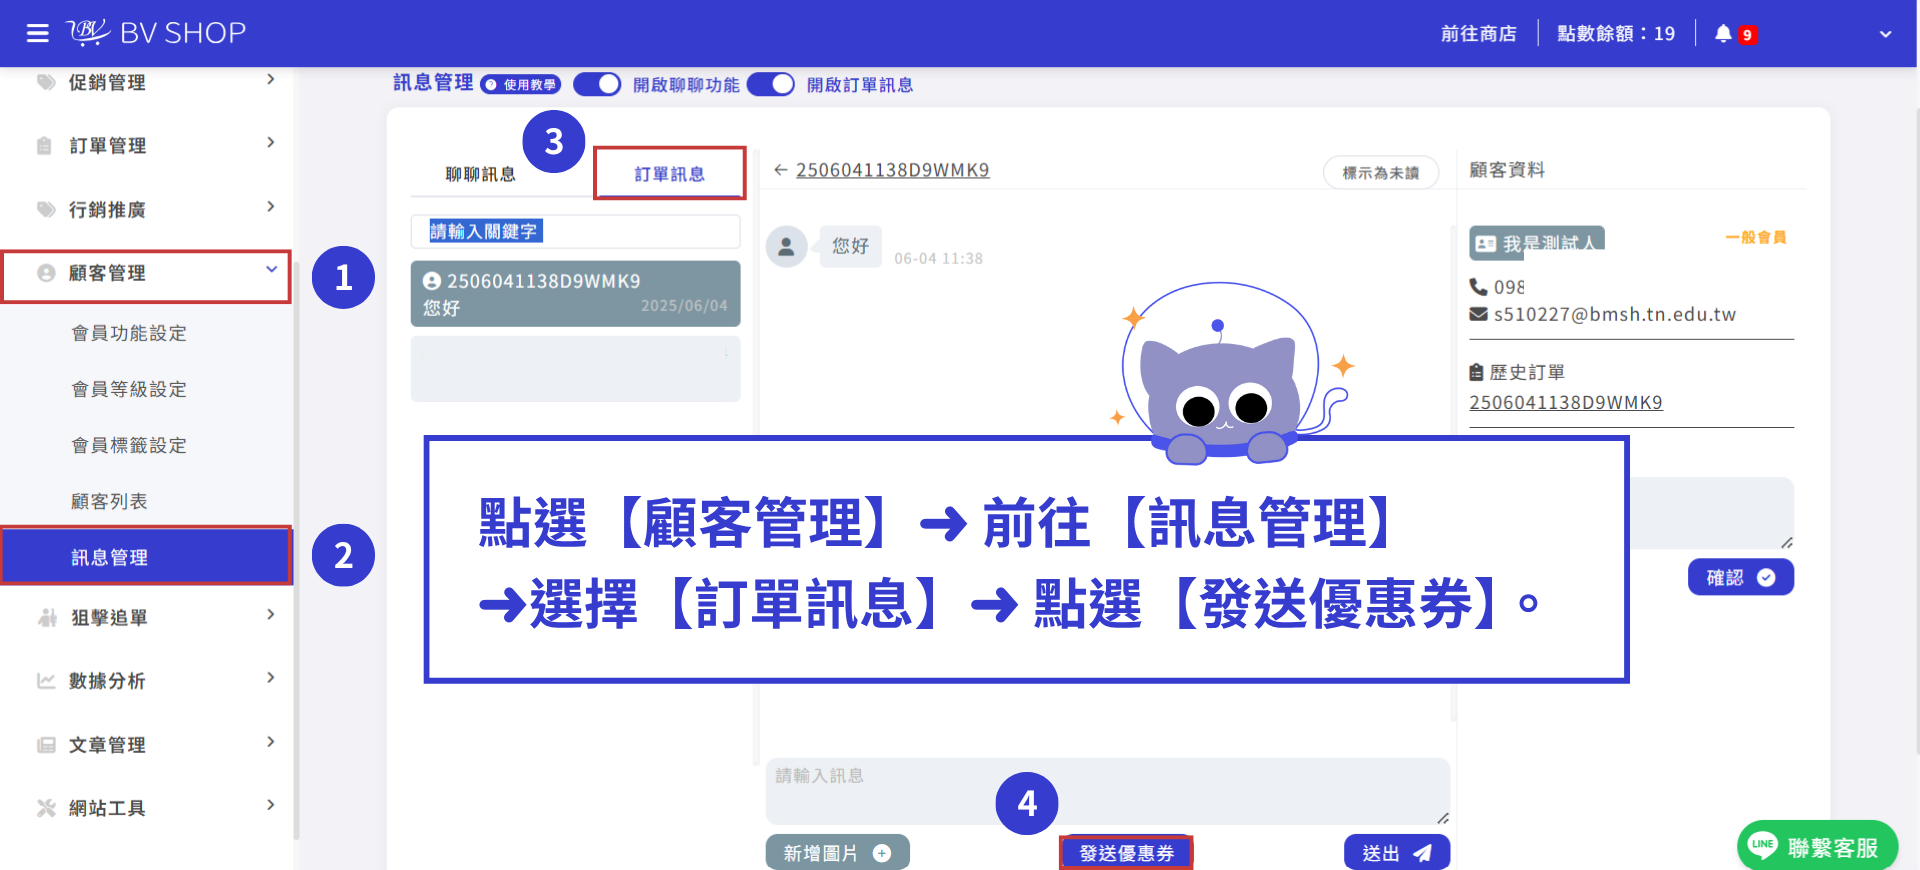Image resolution: width=1920 pixels, height=870 pixels.
Task: Open the 使用教學 tutorial badge
Action: [521, 85]
